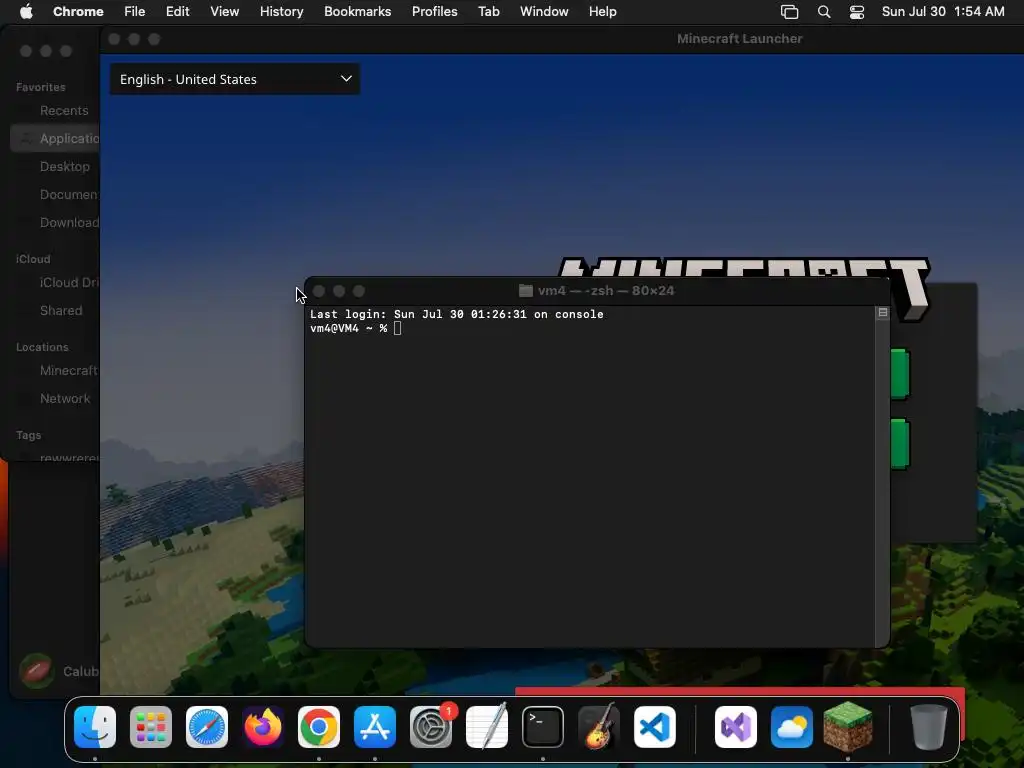This screenshot has width=1024, height=768.
Task: Open the View menu
Action: coord(225,11)
